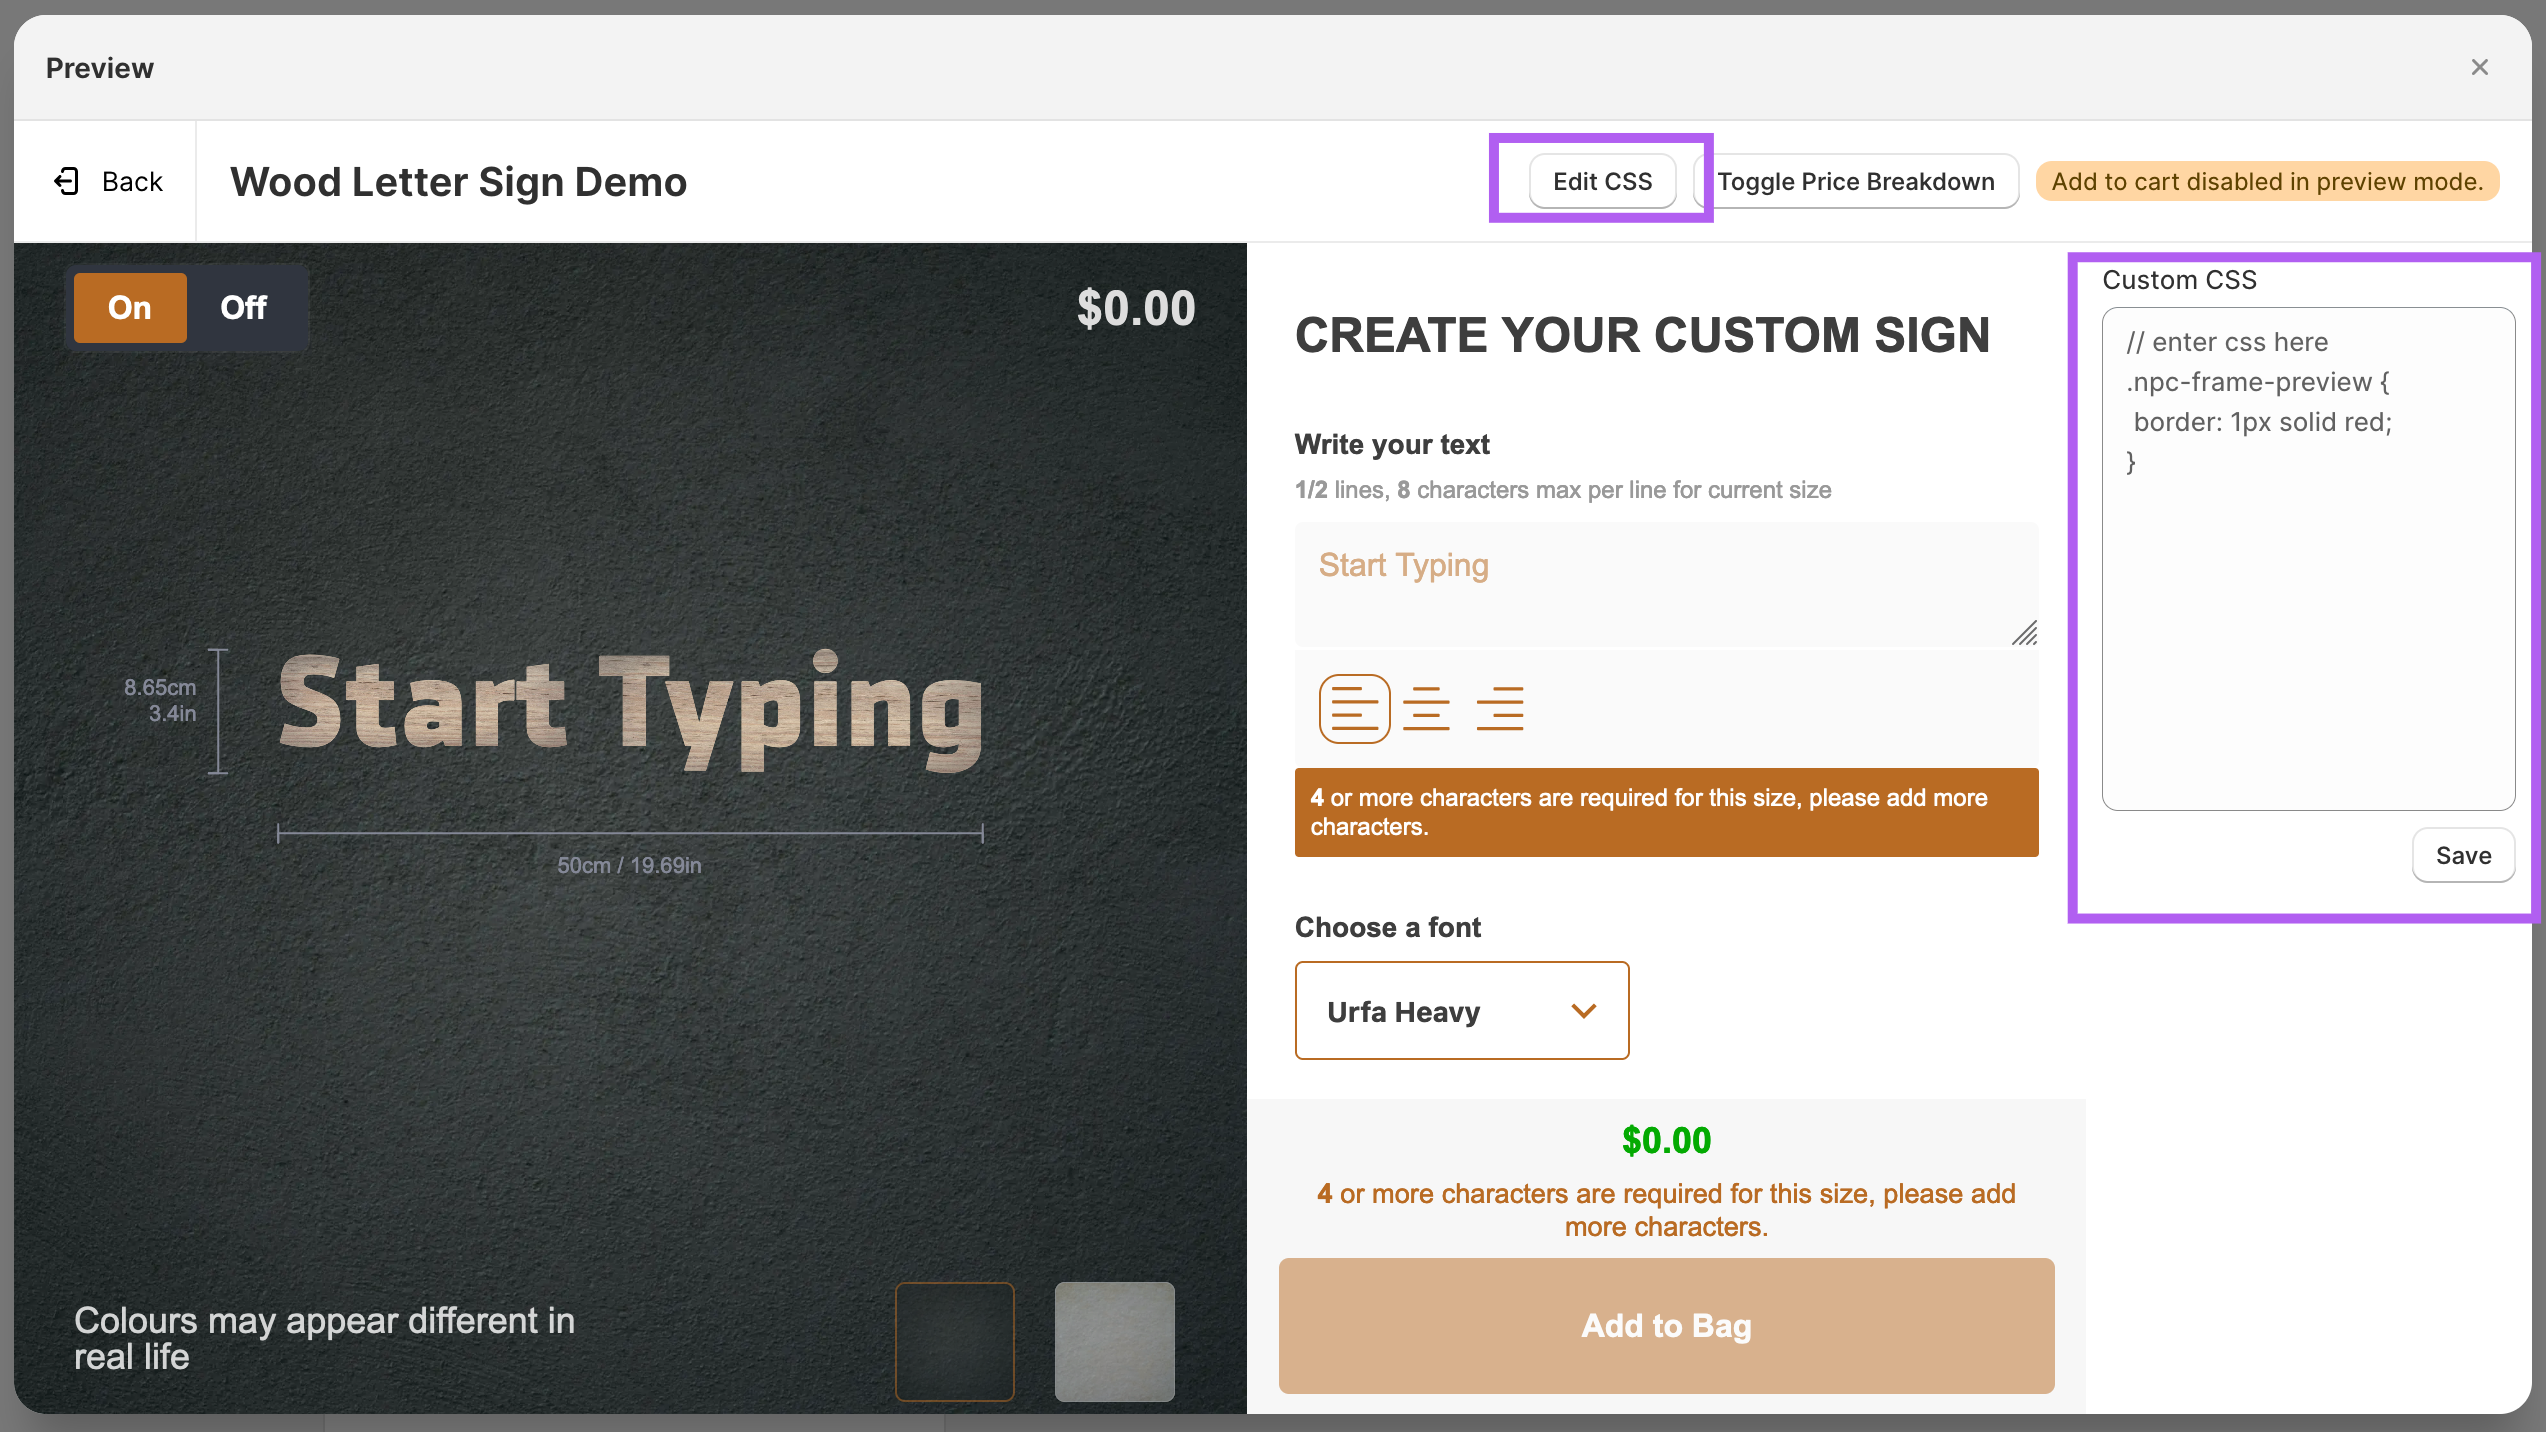Screen dimensions: 2546x1432
Task: Click the textarea resize handle
Action: 2025,634
